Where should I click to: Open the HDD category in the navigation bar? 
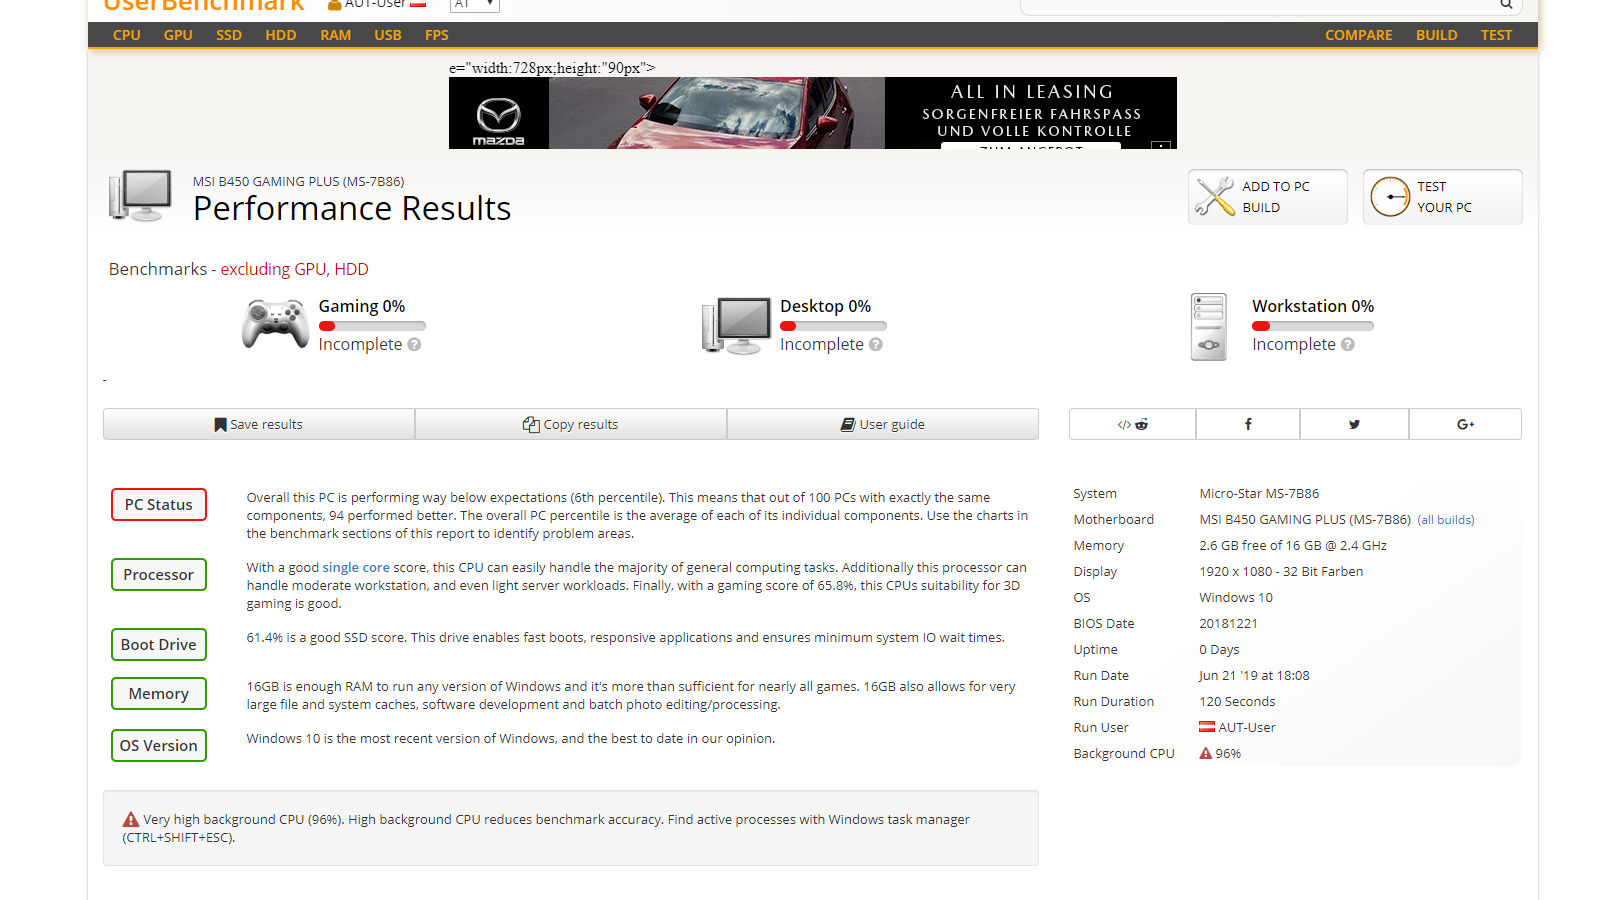click(x=281, y=35)
